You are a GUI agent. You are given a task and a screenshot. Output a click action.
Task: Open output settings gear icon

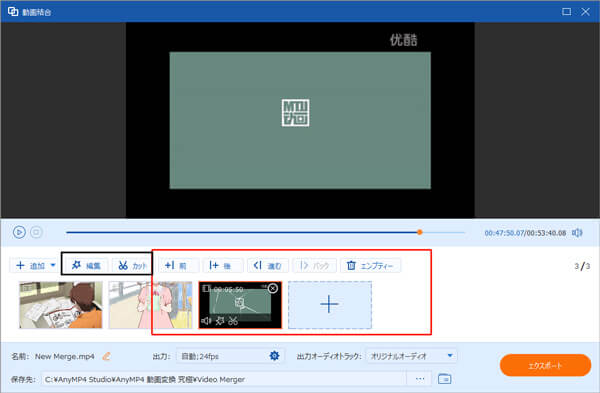pos(274,356)
